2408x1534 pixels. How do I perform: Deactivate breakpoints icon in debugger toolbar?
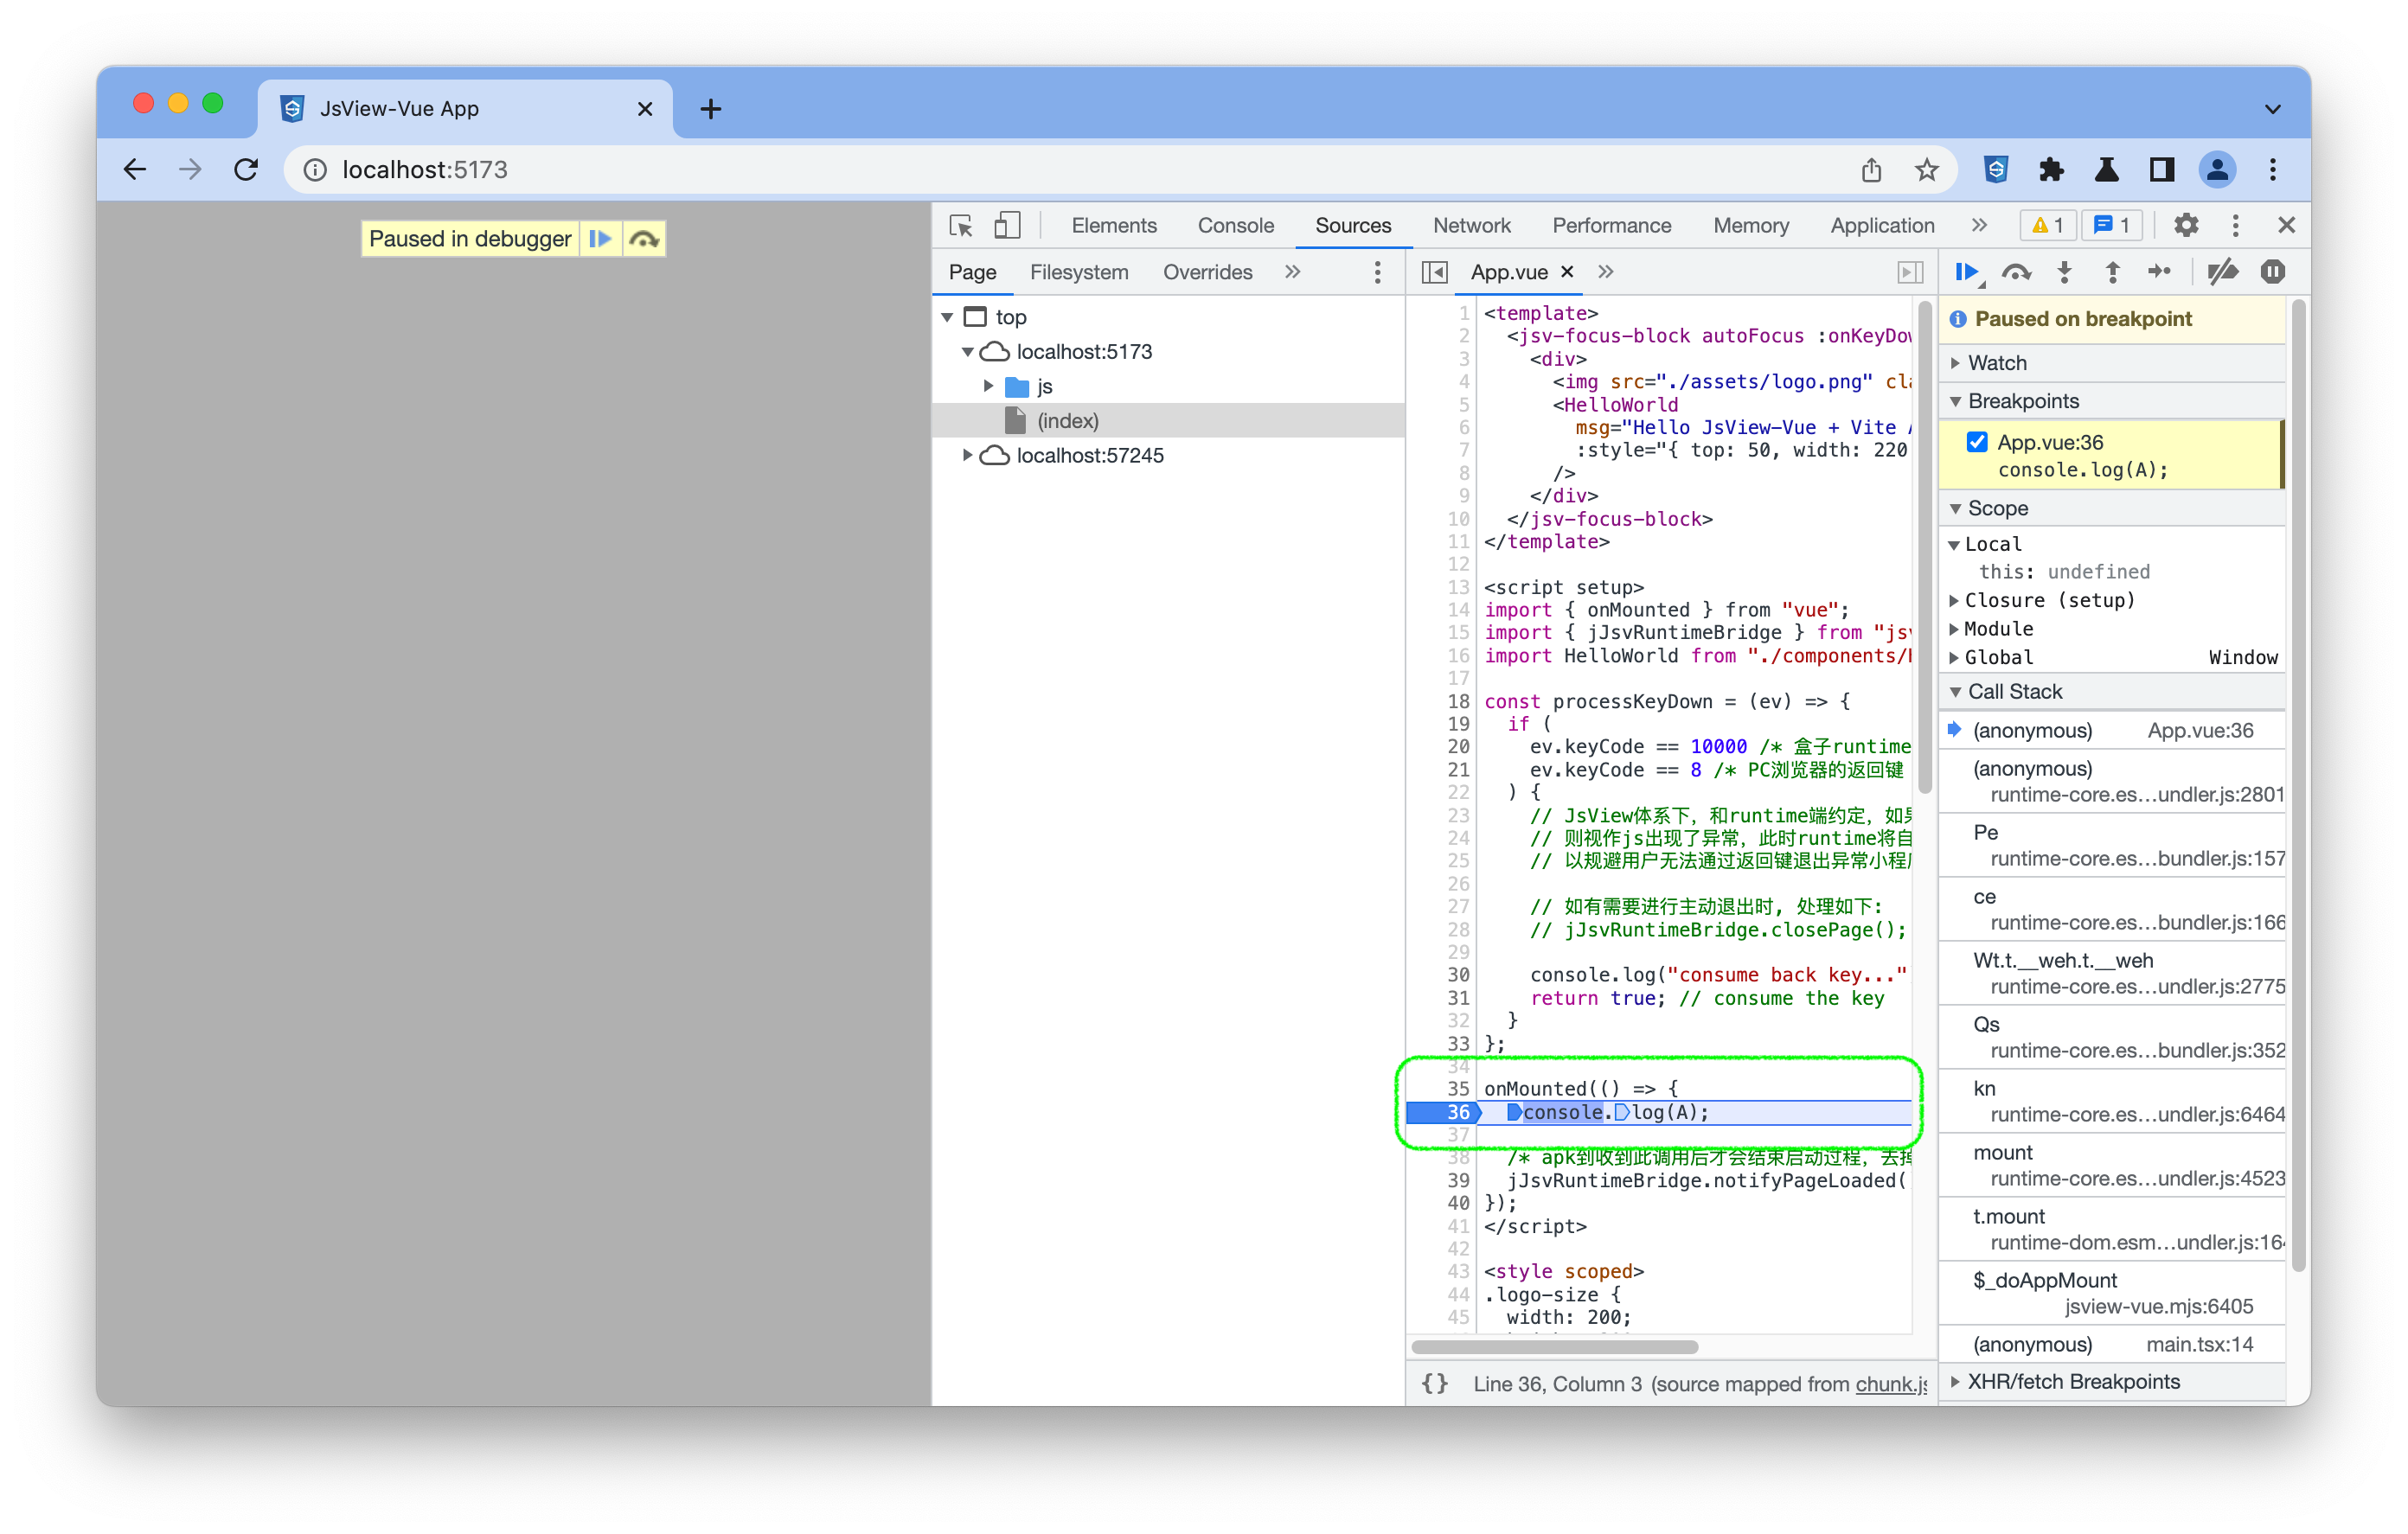click(x=2222, y=272)
